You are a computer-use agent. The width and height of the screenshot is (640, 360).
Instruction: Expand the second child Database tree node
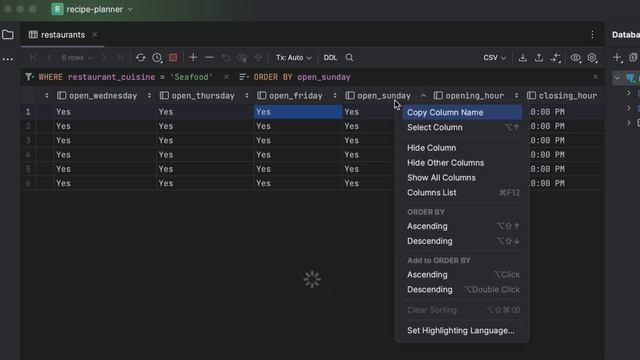(x=629, y=108)
